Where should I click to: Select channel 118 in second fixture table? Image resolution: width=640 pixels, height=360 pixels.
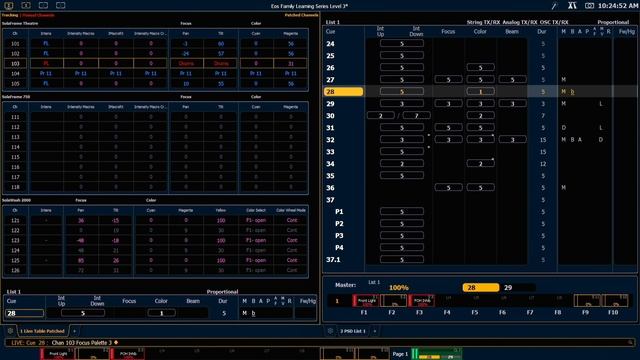[15, 187]
